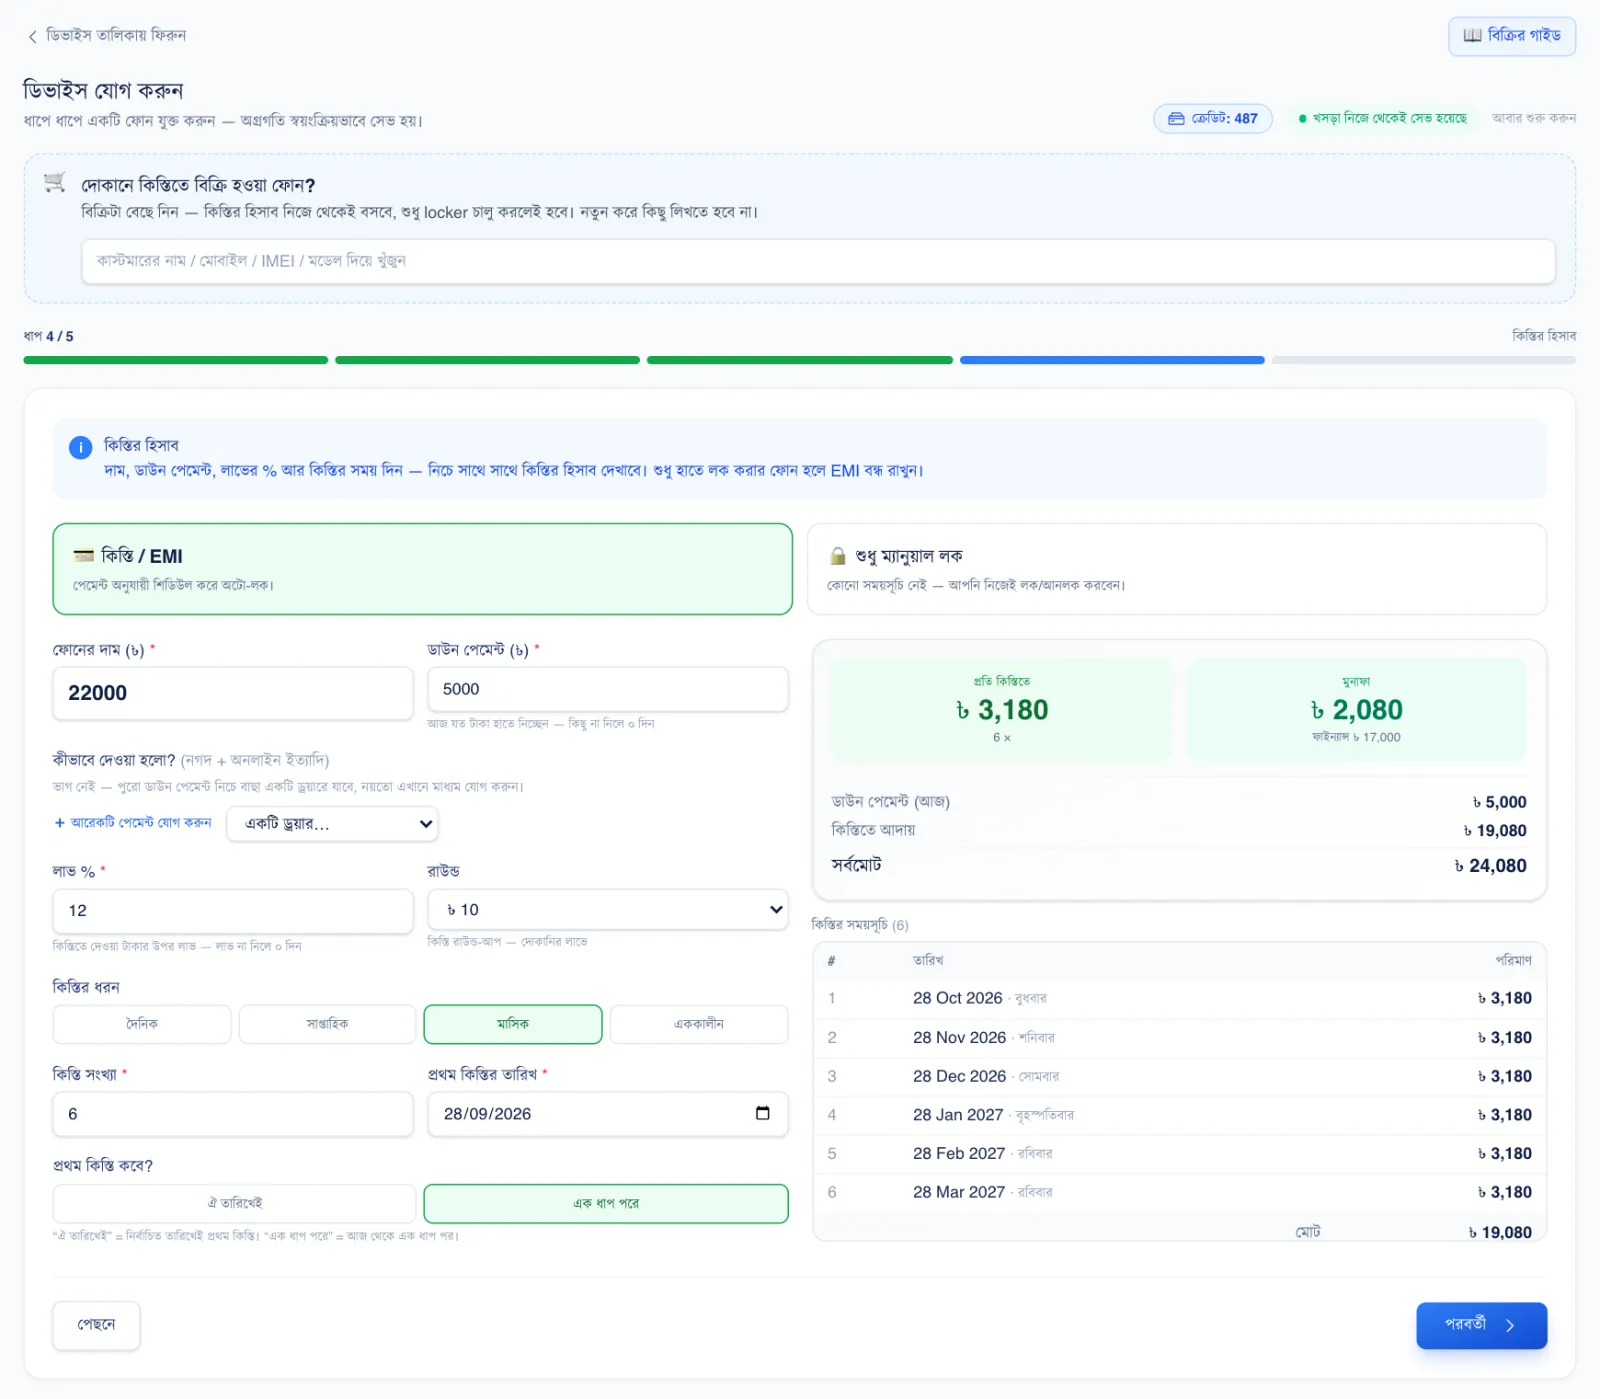
Task: Edit the কিস্তি সংখ্যা field showing 6
Action: pos(232,1114)
